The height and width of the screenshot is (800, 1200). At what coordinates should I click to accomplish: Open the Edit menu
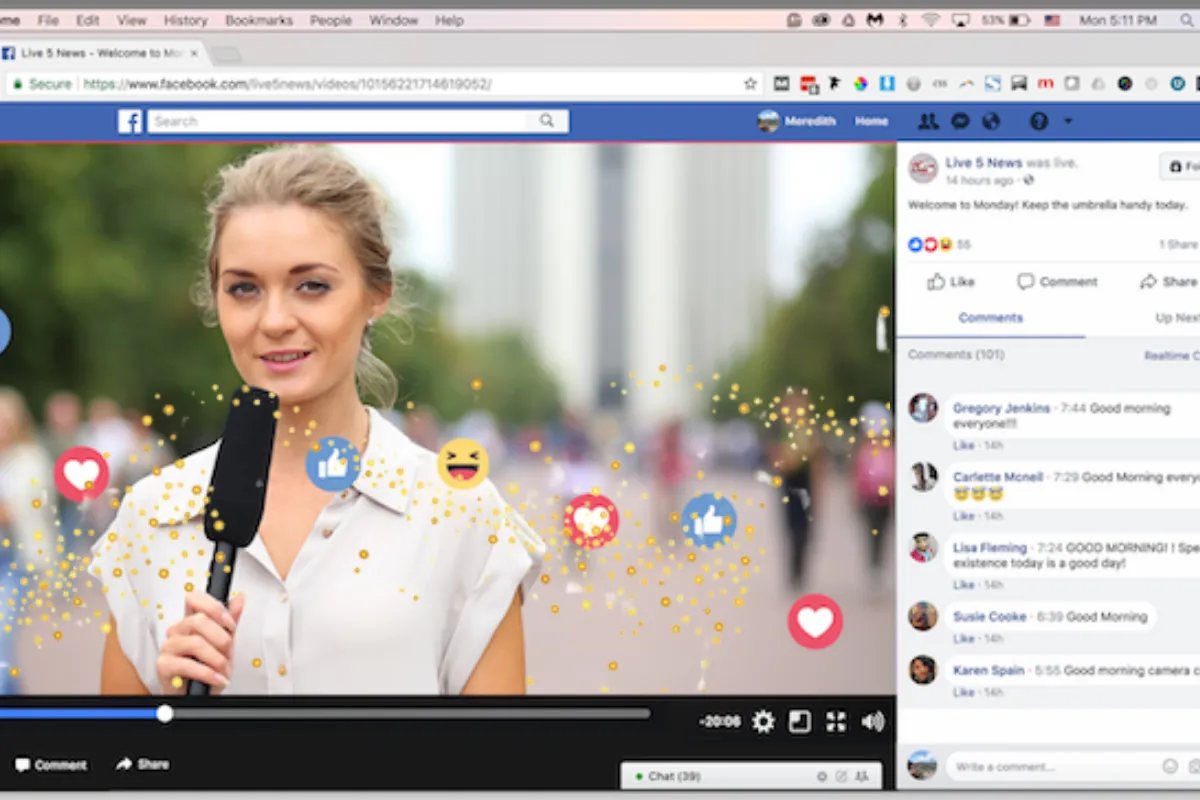click(x=87, y=20)
